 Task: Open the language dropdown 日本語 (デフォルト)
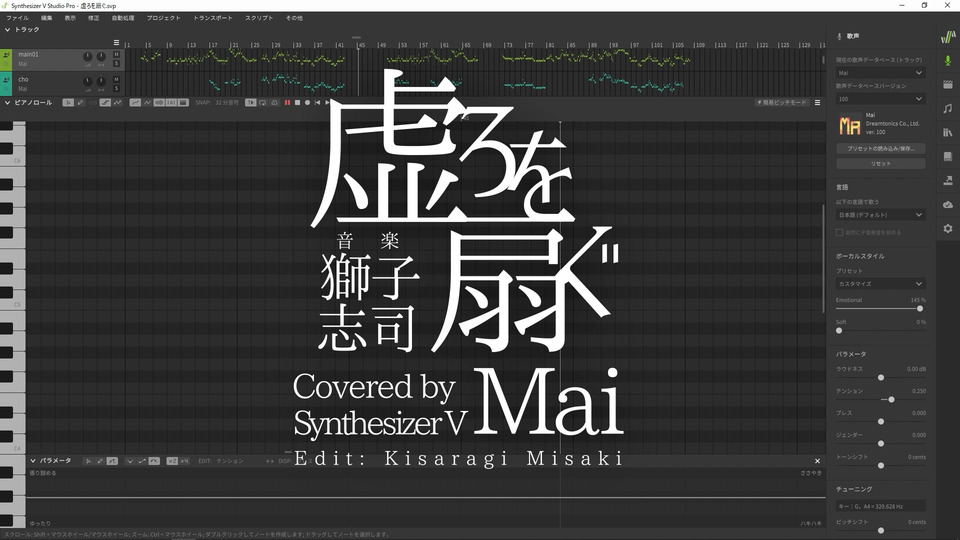[x=880, y=215]
